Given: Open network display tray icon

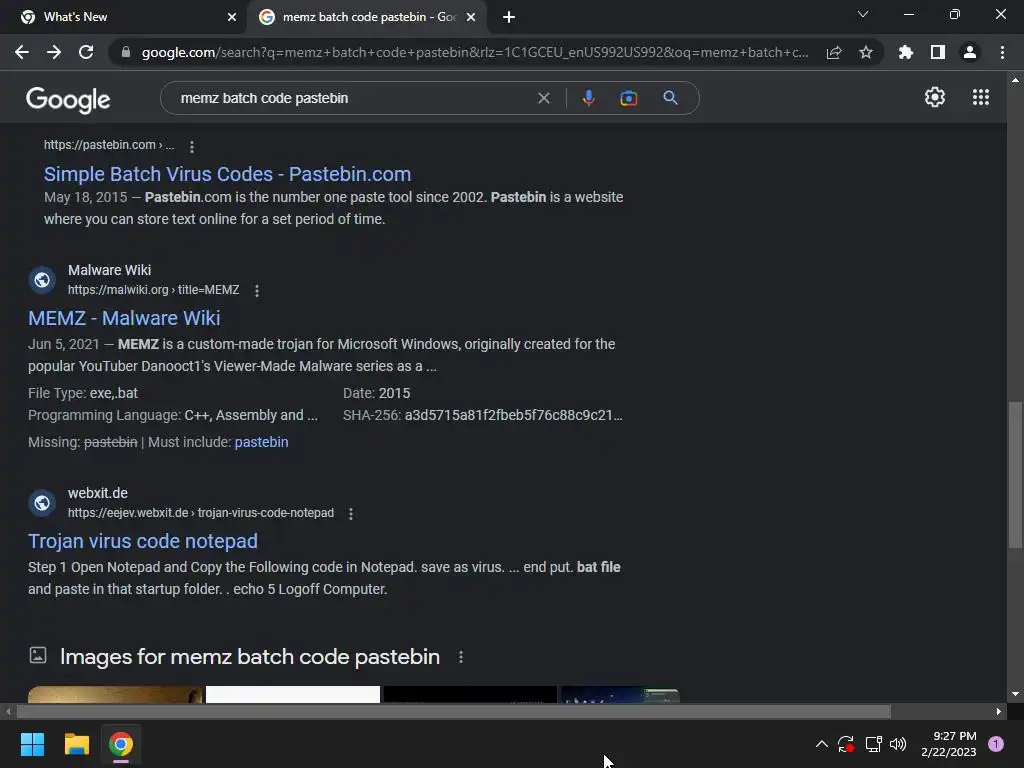Looking at the screenshot, I should coord(873,744).
